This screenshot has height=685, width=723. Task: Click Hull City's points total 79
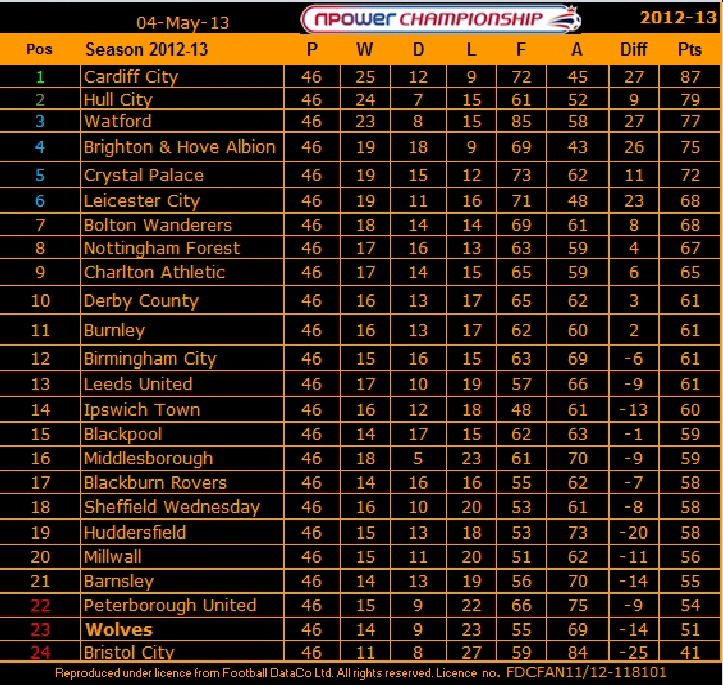pos(690,100)
